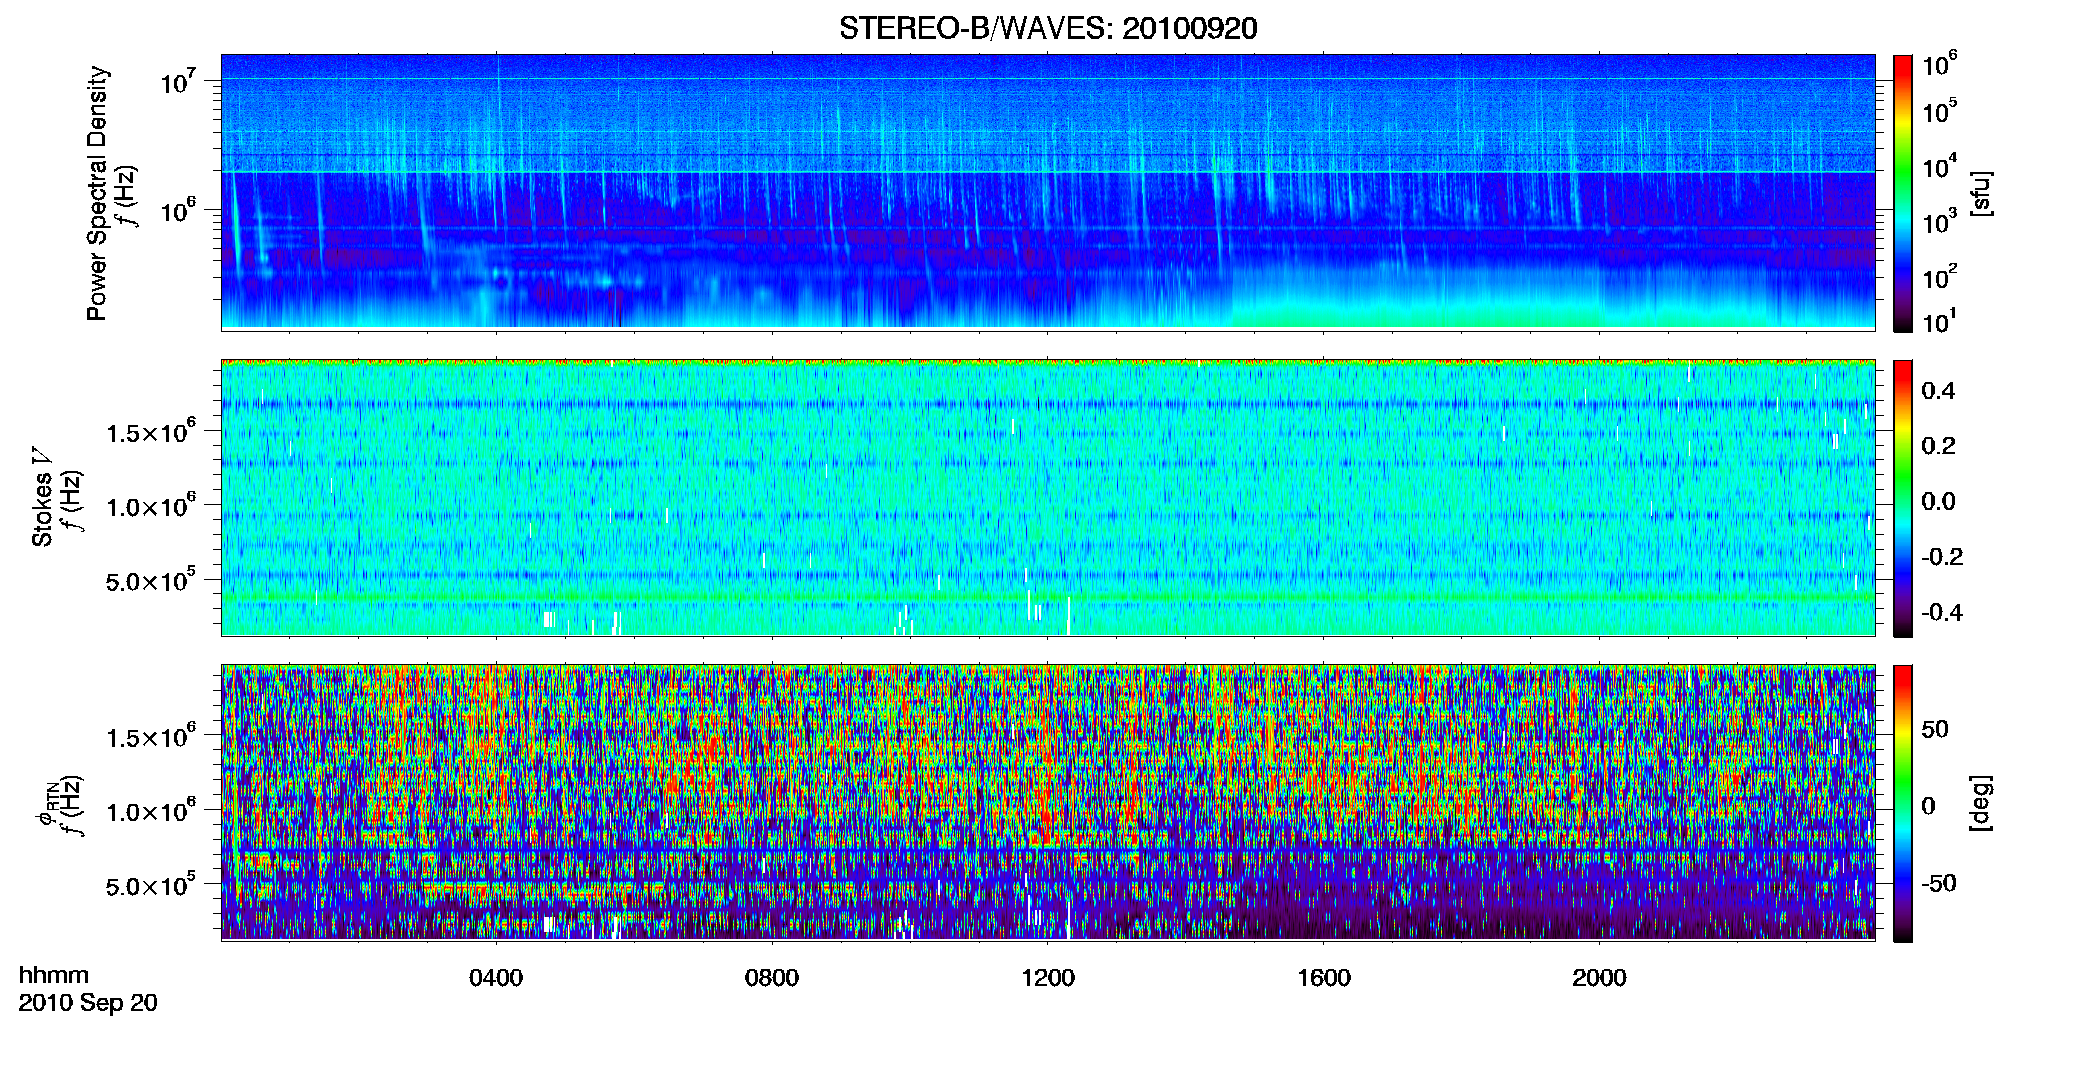Click the 2000 time tick label

coord(1599,978)
